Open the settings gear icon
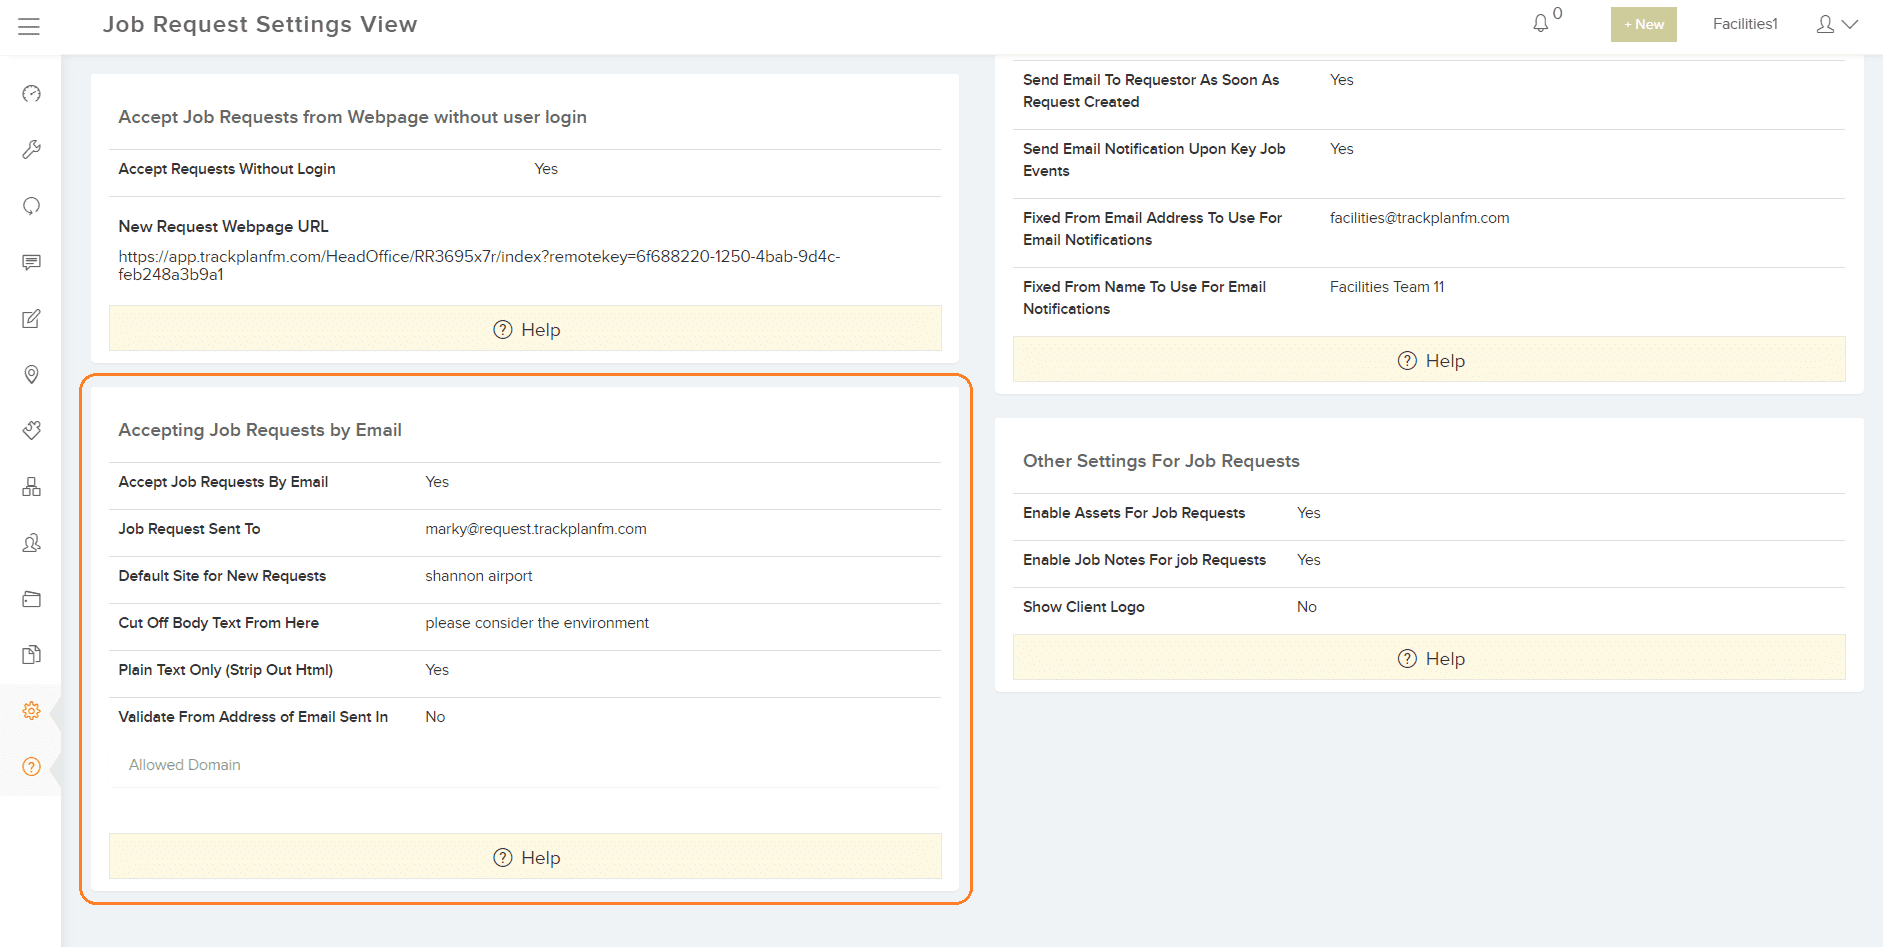The height and width of the screenshot is (947, 1883). click(x=31, y=710)
